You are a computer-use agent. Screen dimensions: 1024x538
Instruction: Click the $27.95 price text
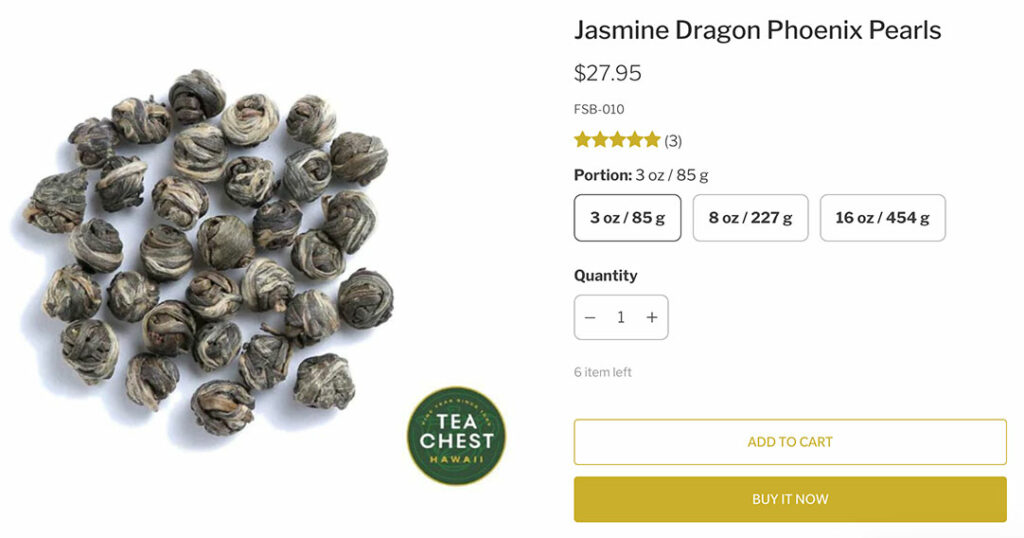(x=607, y=72)
